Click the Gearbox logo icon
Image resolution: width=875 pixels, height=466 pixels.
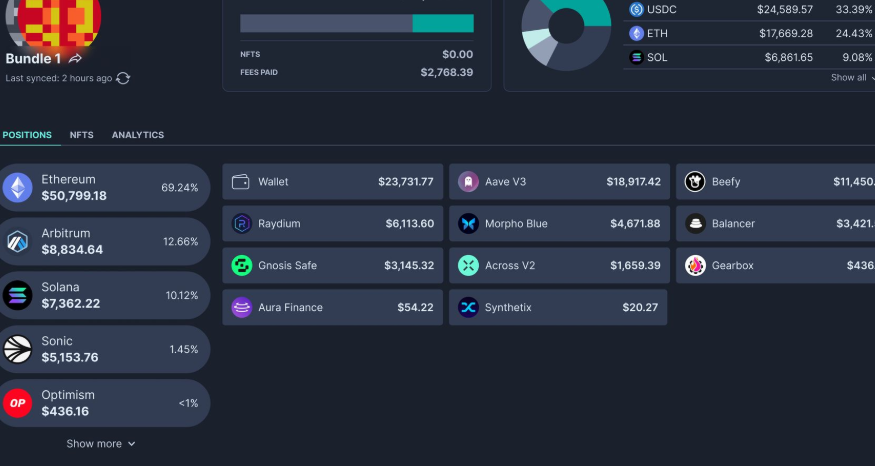point(695,266)
